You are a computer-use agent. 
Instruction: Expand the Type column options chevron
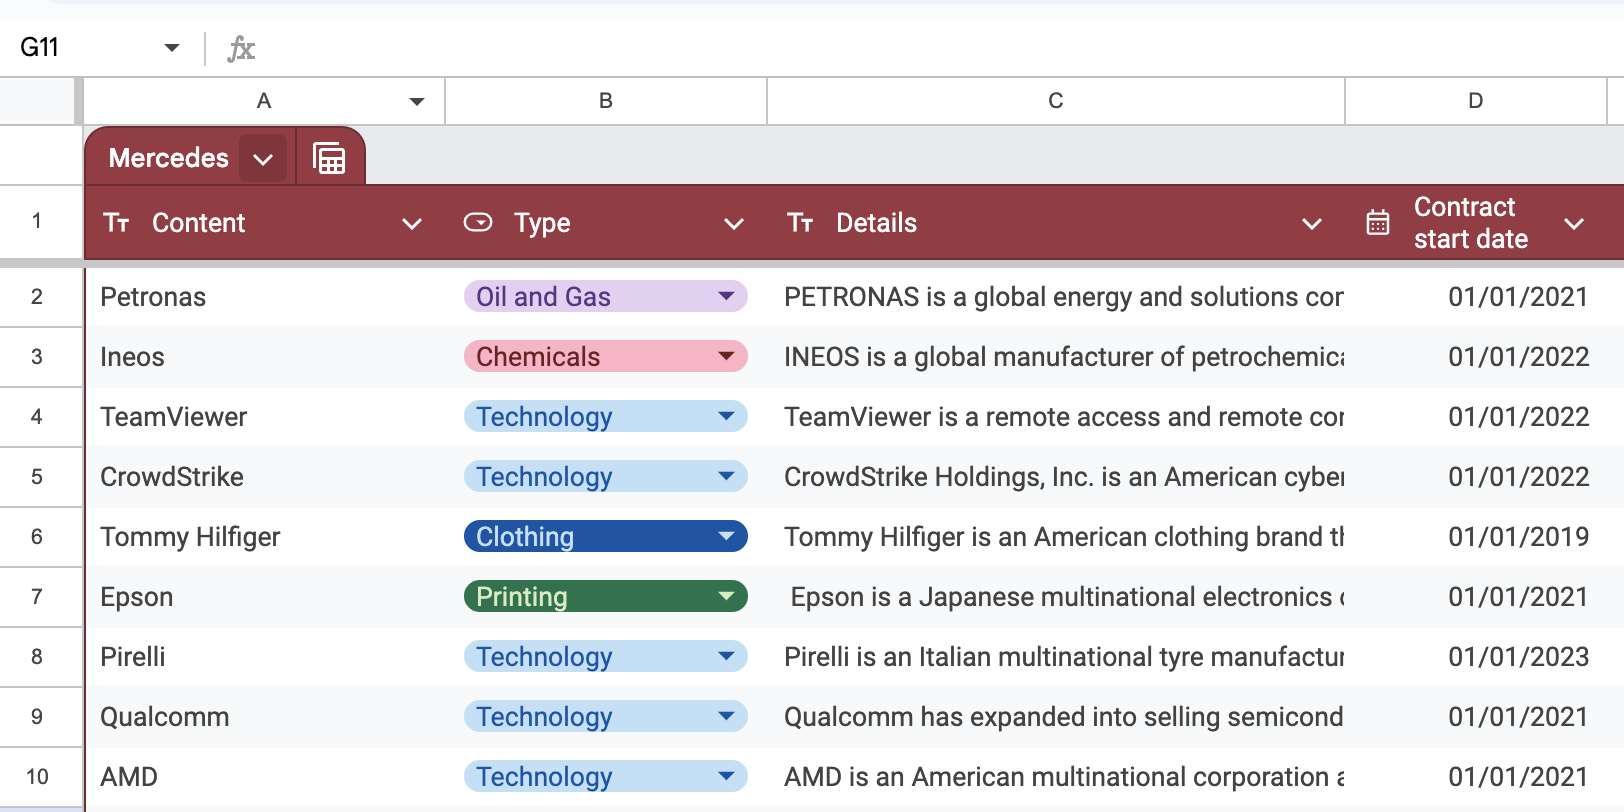pos(734,223)
